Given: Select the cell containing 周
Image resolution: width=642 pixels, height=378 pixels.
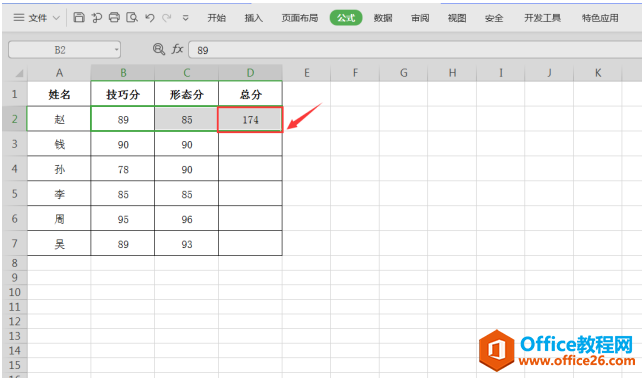Looking at the screenshot, I should (x=59, y=219).
